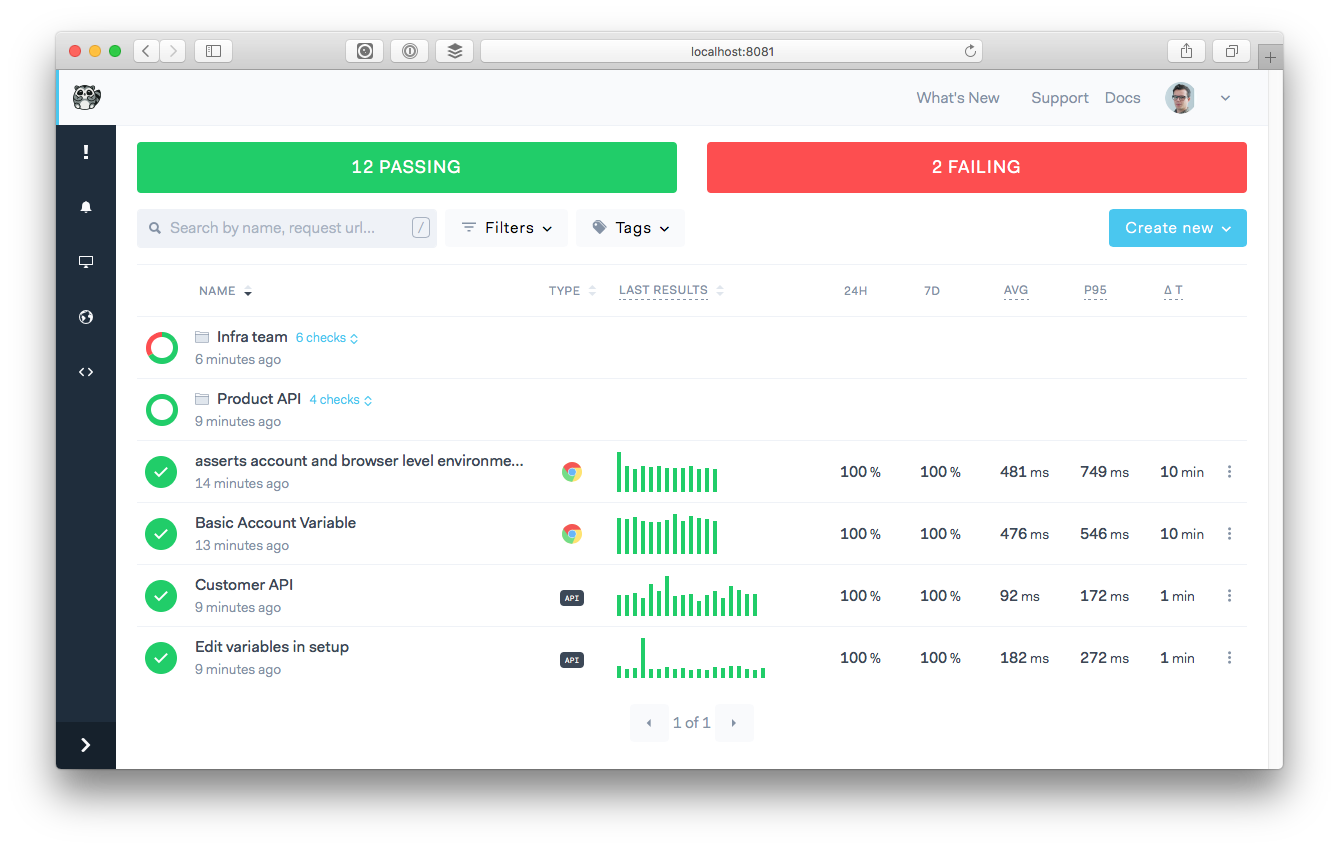Expand the sidebar using the bottom chevron
This screenshot has height=849, width=1339.
86,745
